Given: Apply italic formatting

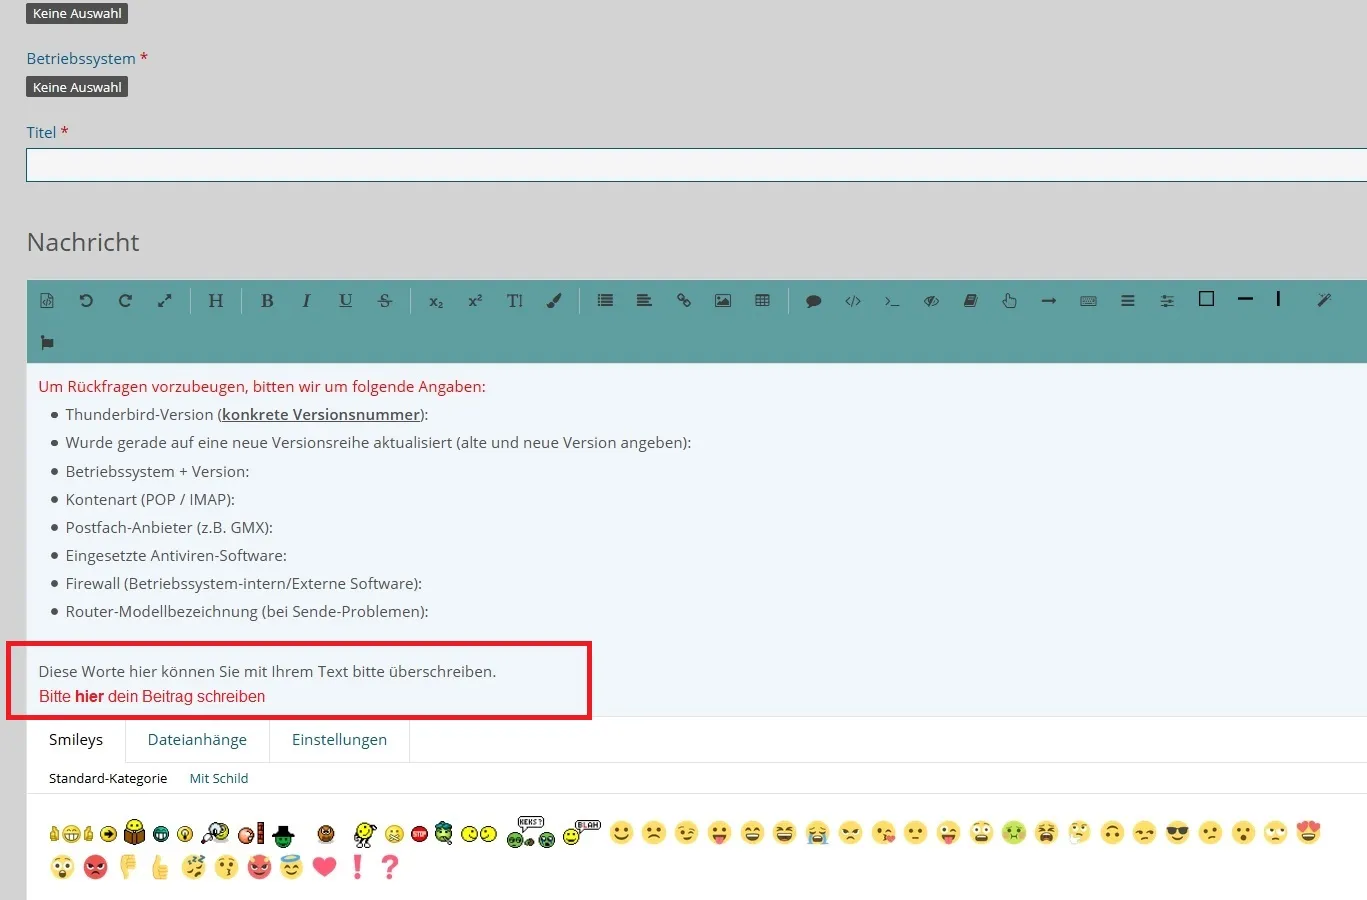Looking at the screenshot, I should pos(306,300).
